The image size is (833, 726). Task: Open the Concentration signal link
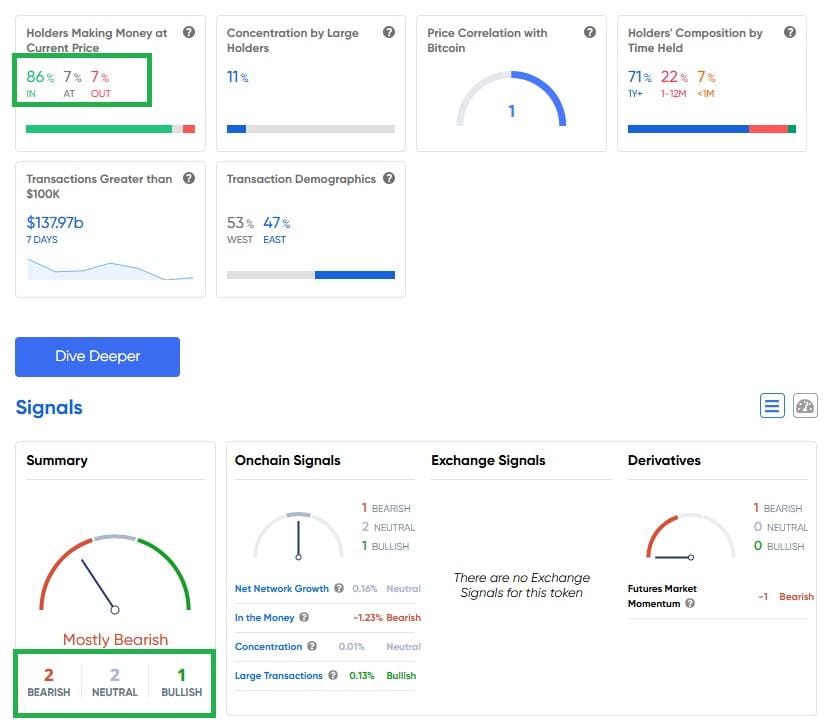268,647
